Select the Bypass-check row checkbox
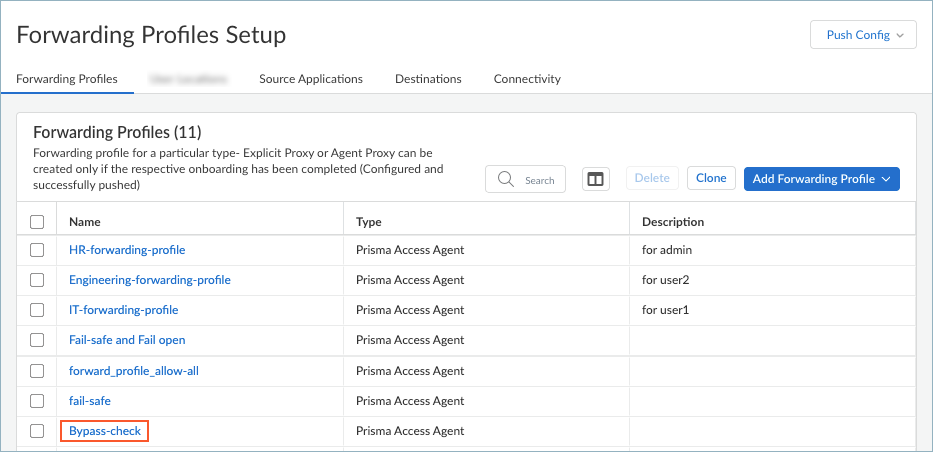933x452 pixels. [x=37, y=431]
